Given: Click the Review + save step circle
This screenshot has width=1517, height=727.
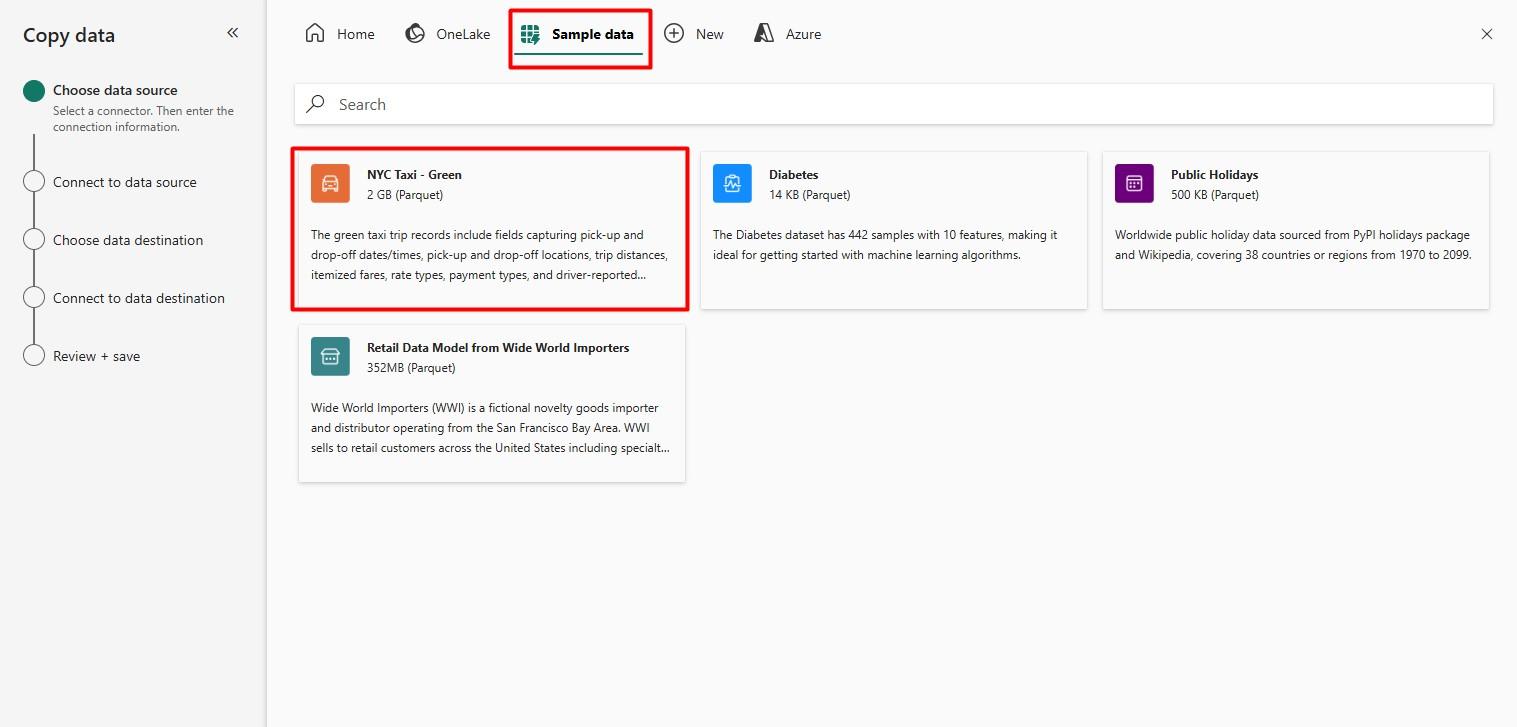Looking at the screenshot, I should tap(34, 356).
